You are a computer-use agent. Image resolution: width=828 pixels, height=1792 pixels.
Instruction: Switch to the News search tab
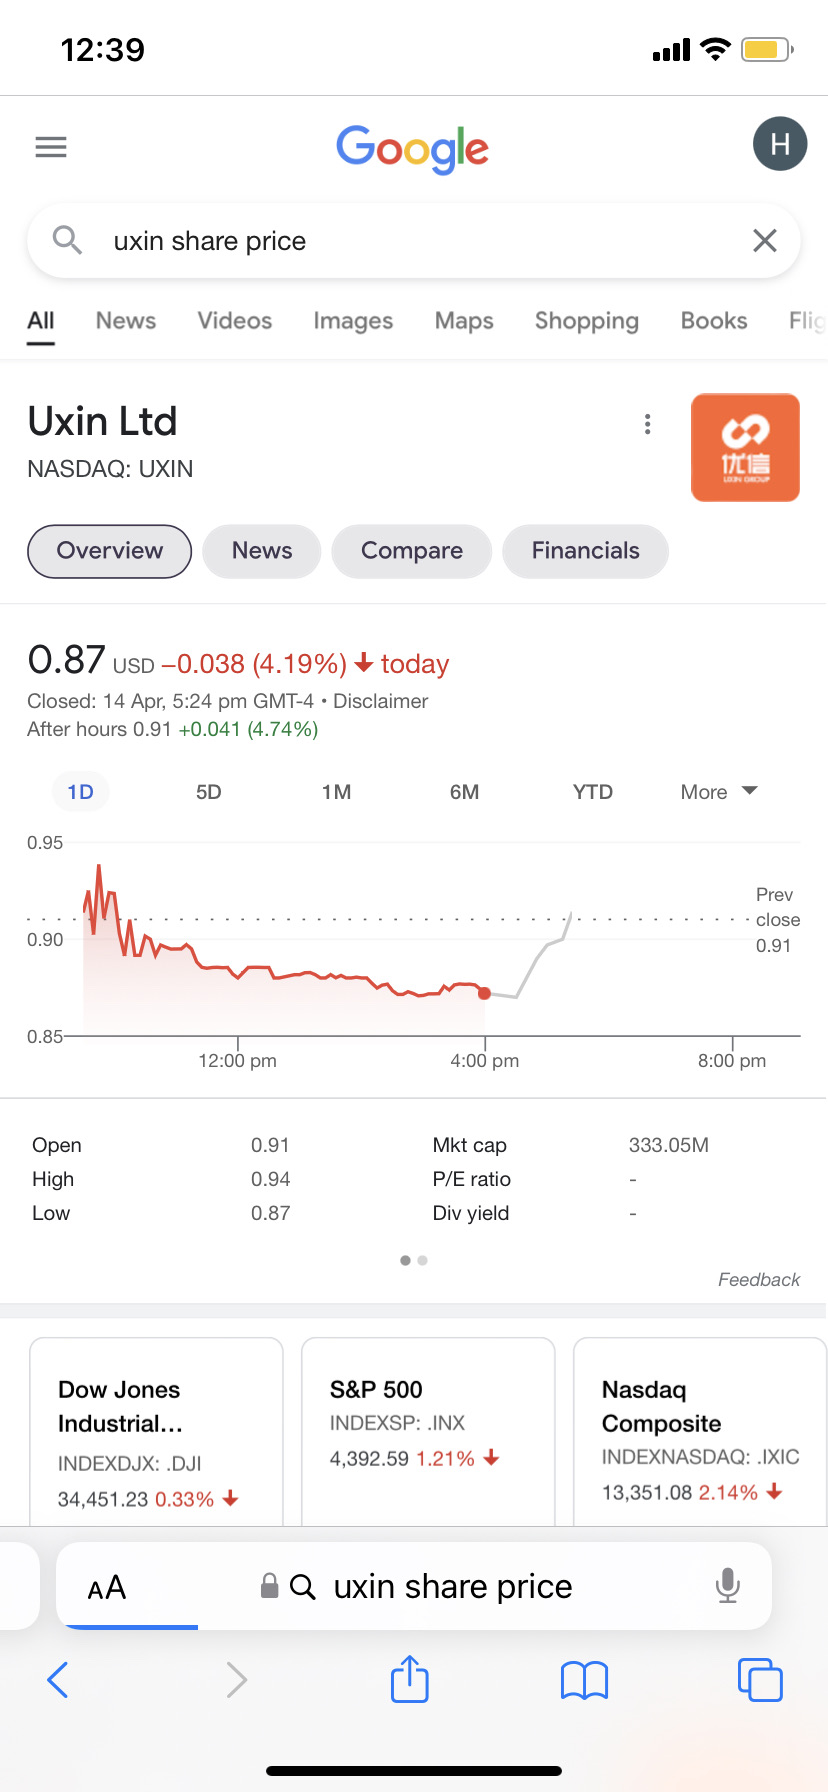tap(126, 321)
